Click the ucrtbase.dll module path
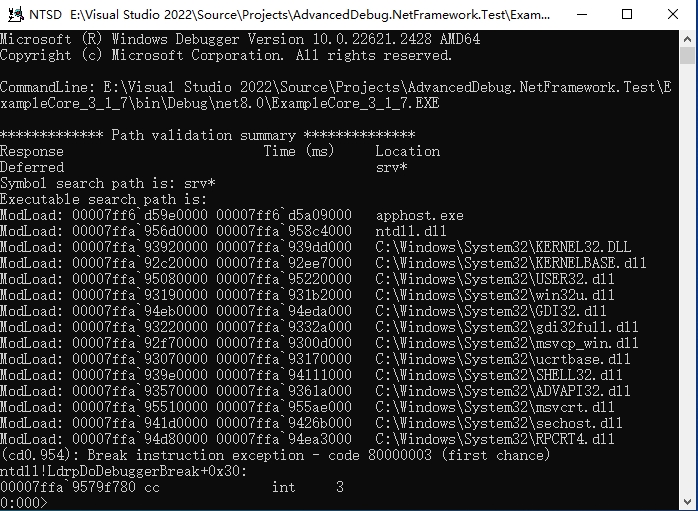 503,359
